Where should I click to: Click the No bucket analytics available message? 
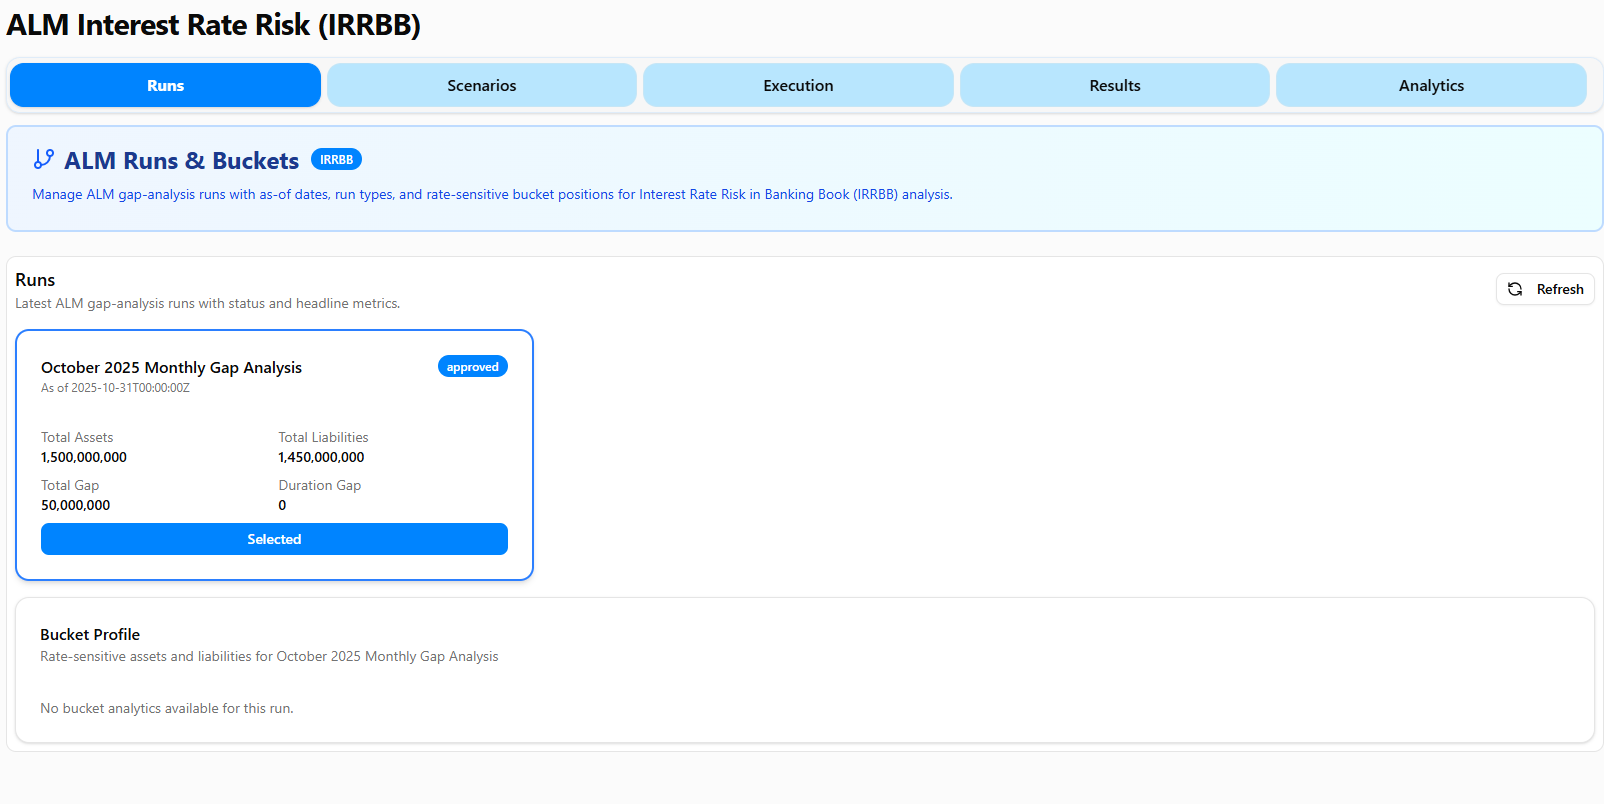[x=167, y=708]
